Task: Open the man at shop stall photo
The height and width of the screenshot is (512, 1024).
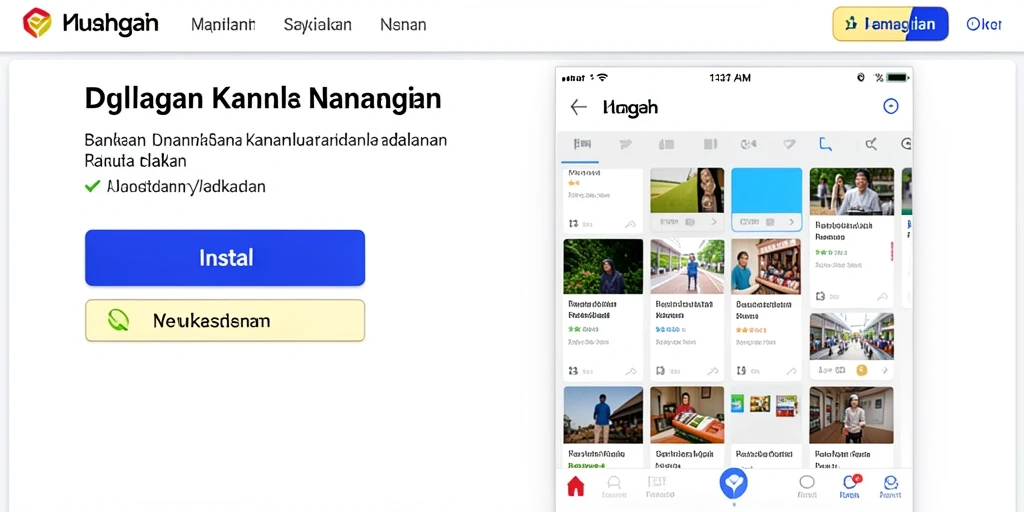Action: coord(765,266)
